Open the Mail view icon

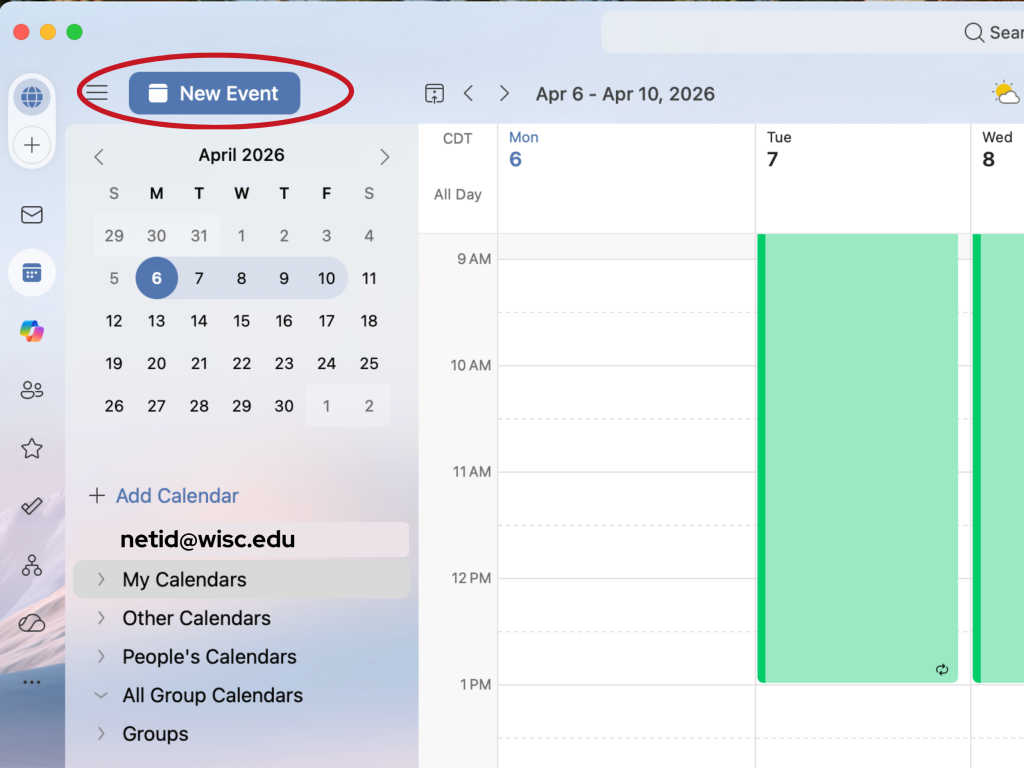[x=32, y=214]
